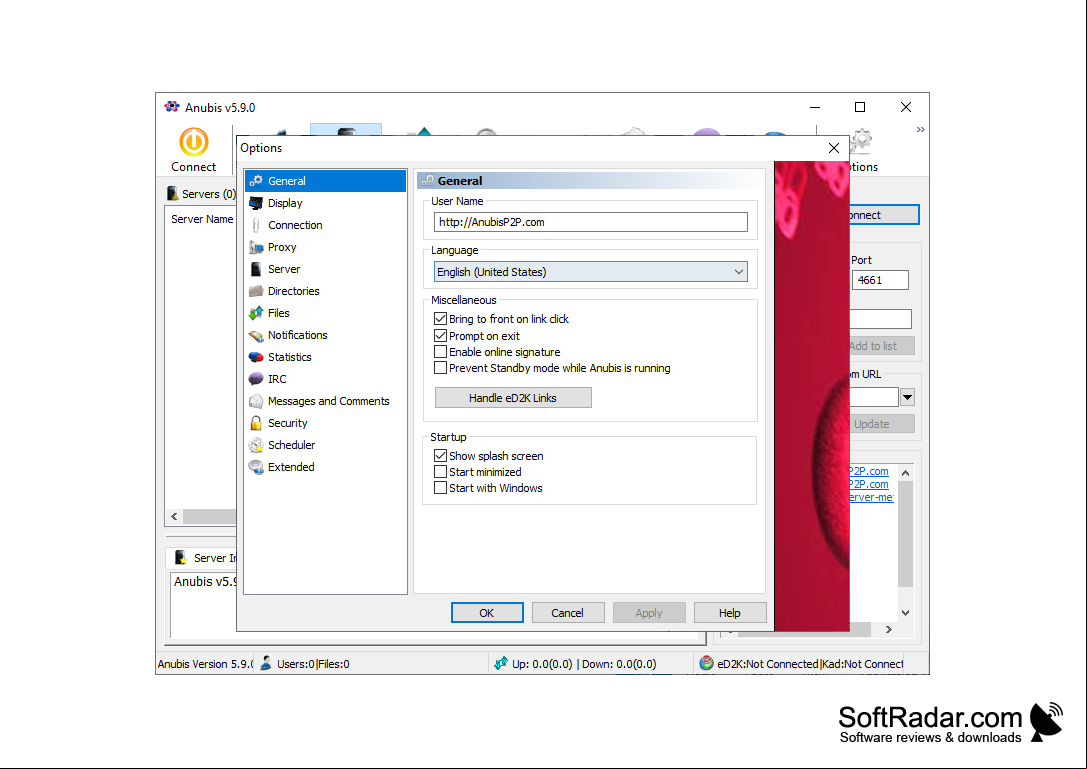
Task: Click the Handle eD2K Links button
Action: (x=513, y=398)
